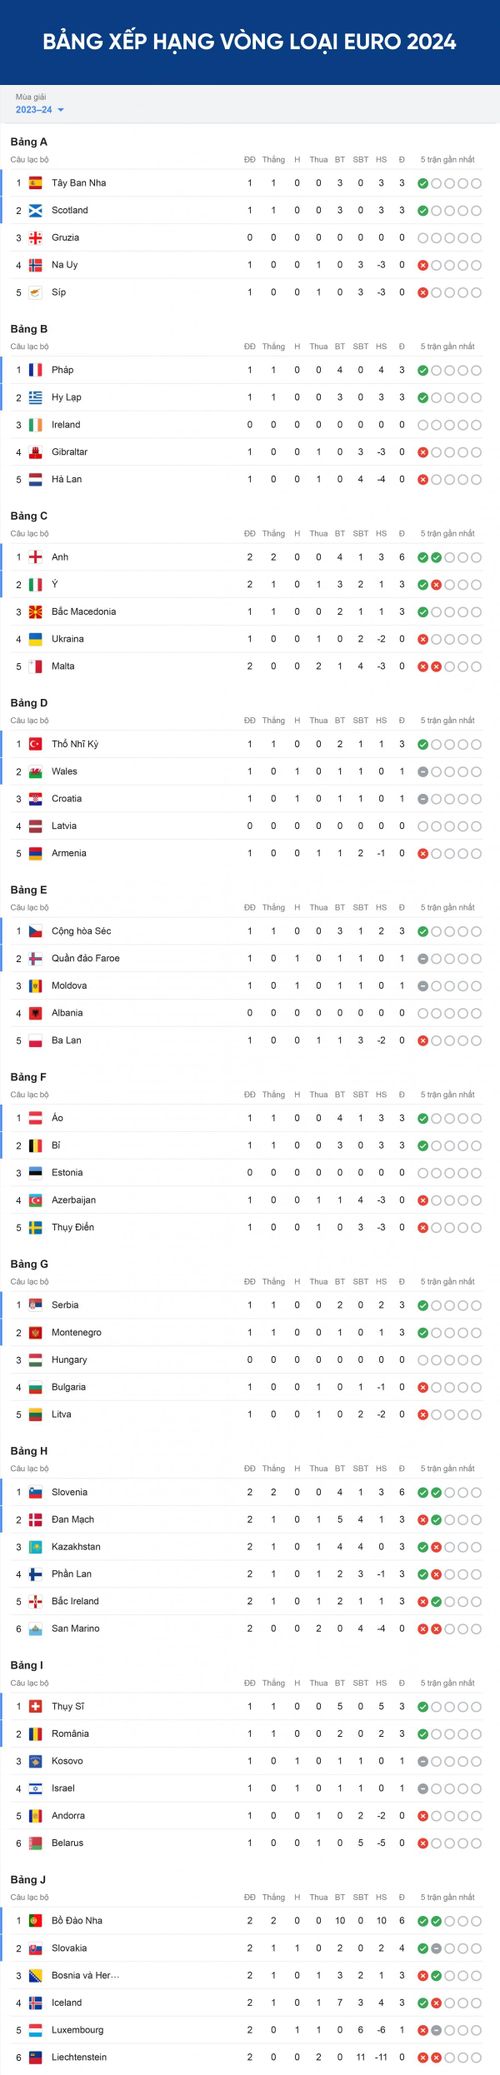
Task: Click the England flag next to Anh
Action: click(x=36, y=557)
